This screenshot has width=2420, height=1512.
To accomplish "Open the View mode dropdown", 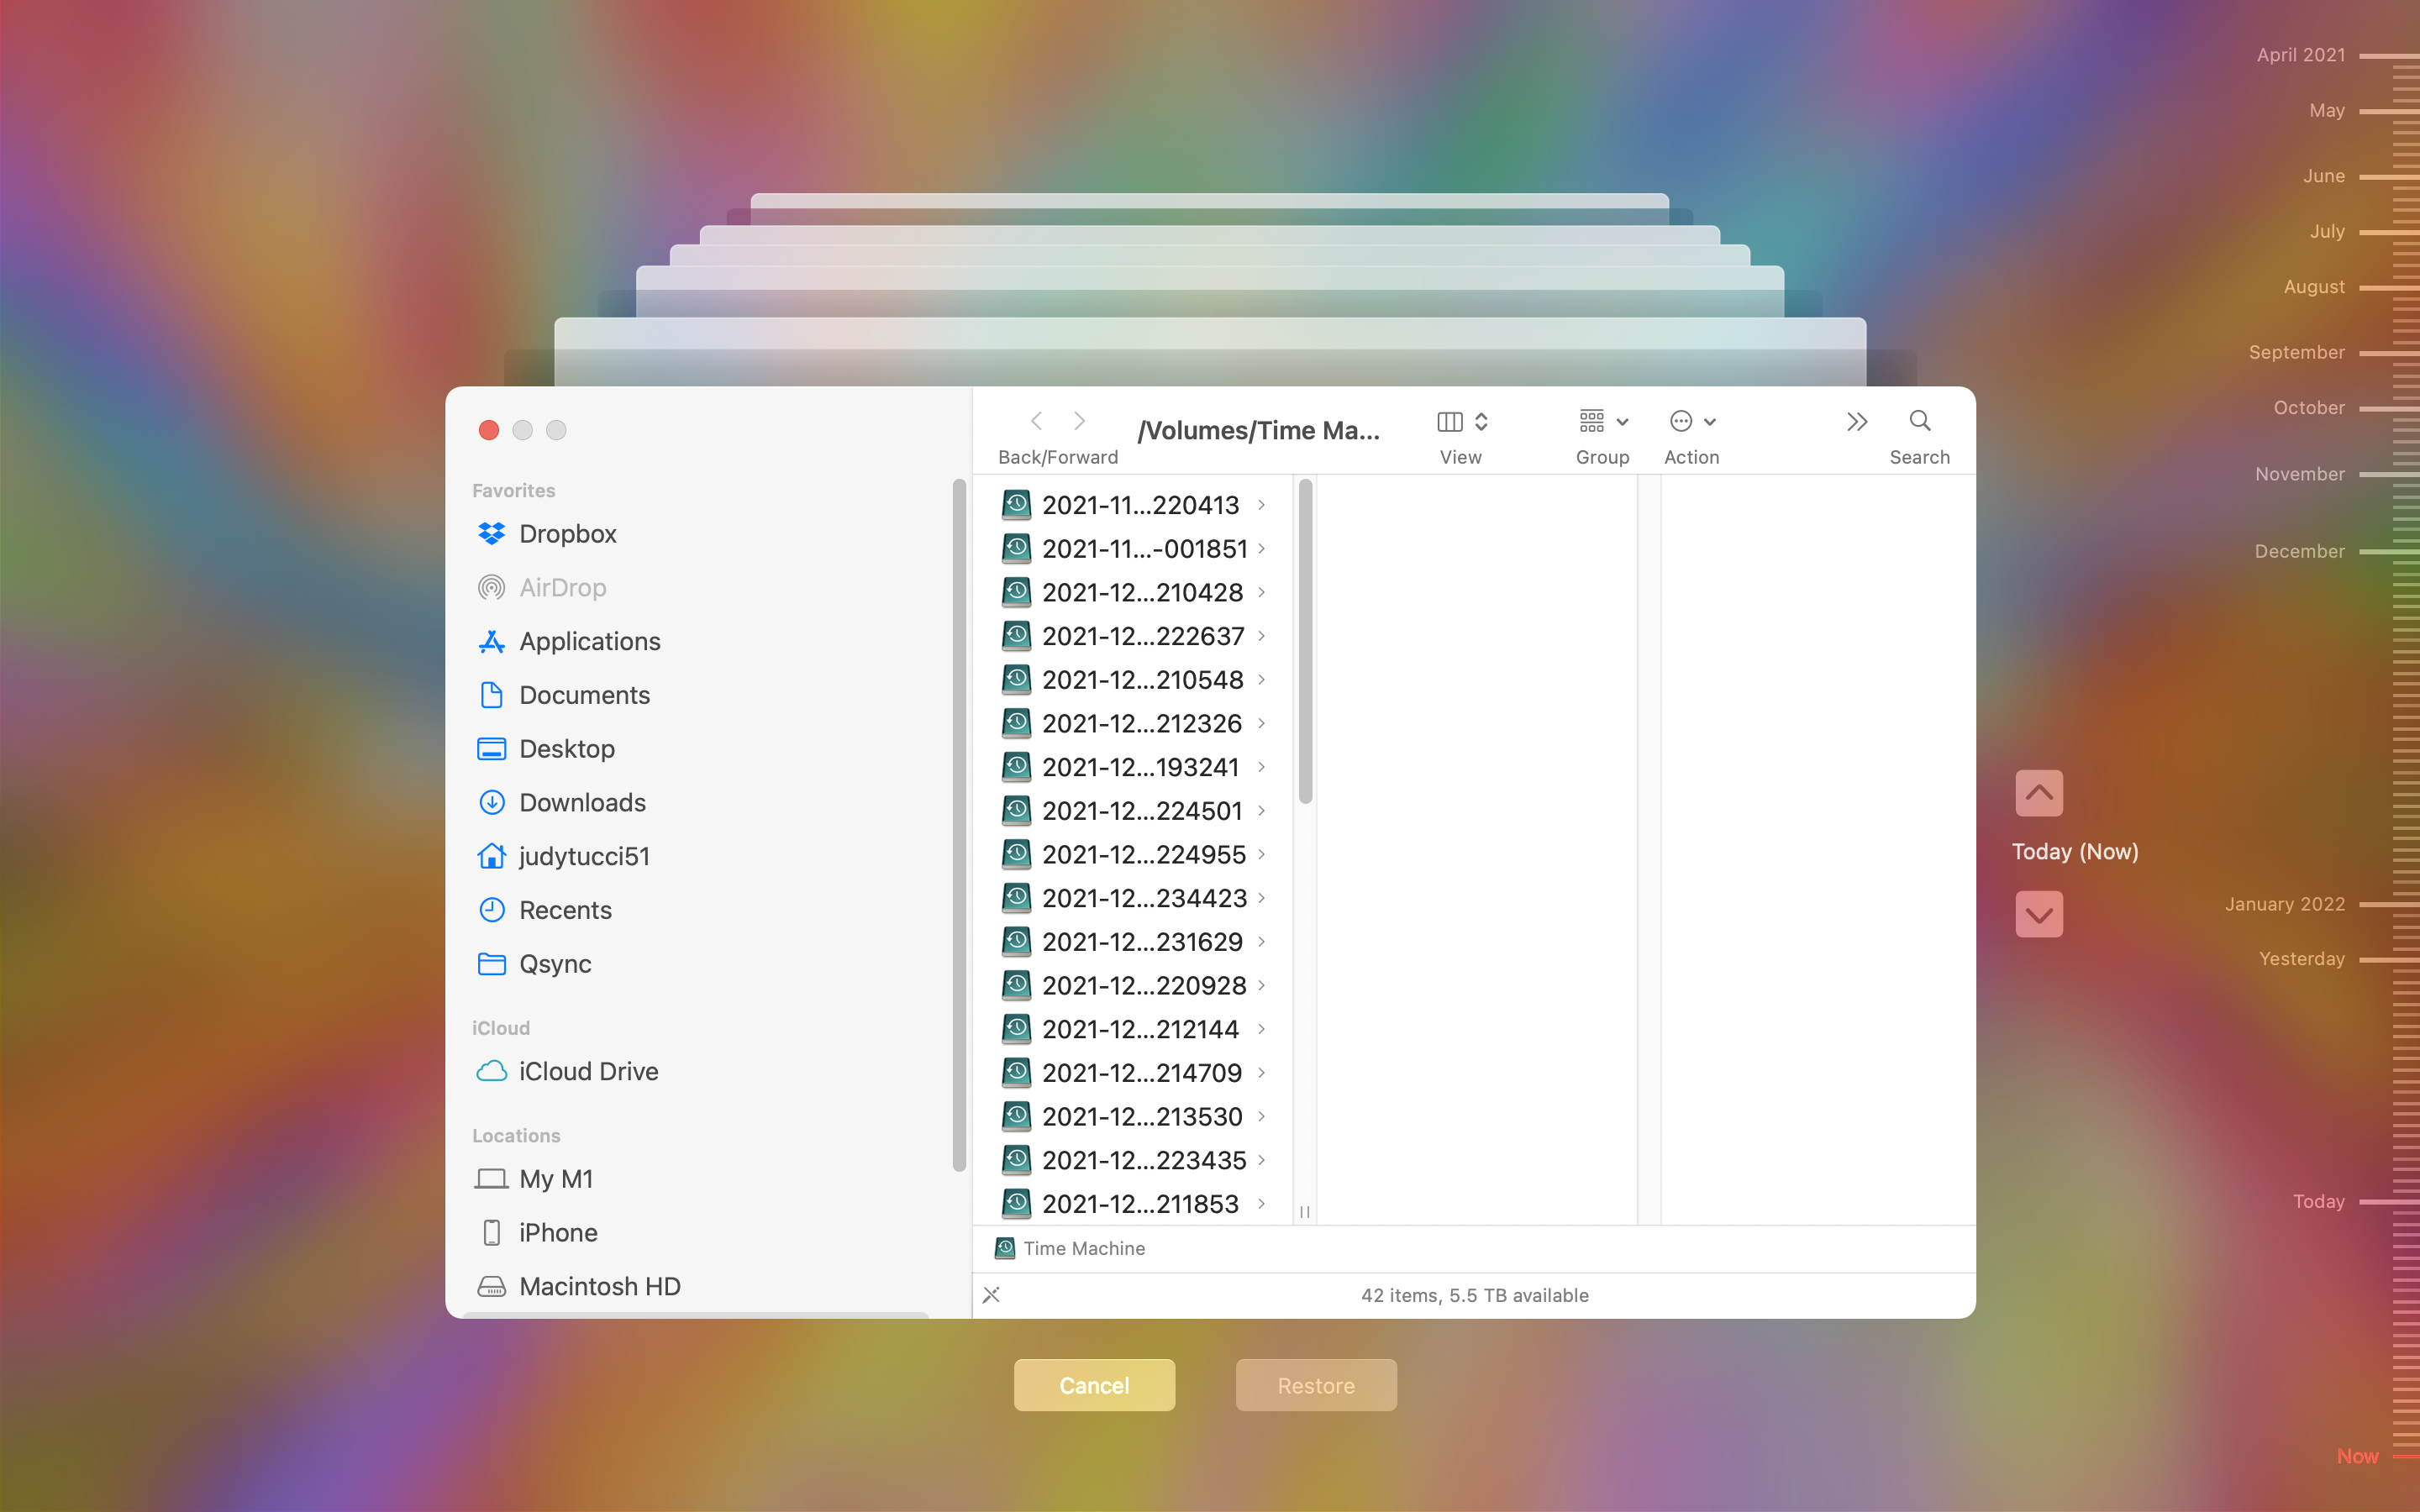I will pos(1462,421).
